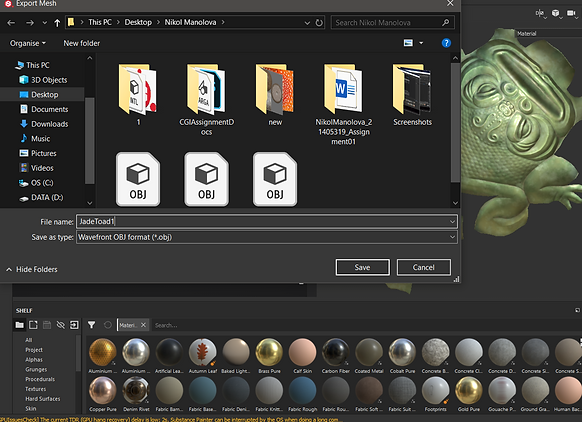Refresh the Nikol Manolova folder view
582x422 pixels.
pyautogui.click(x=319, y=23)
